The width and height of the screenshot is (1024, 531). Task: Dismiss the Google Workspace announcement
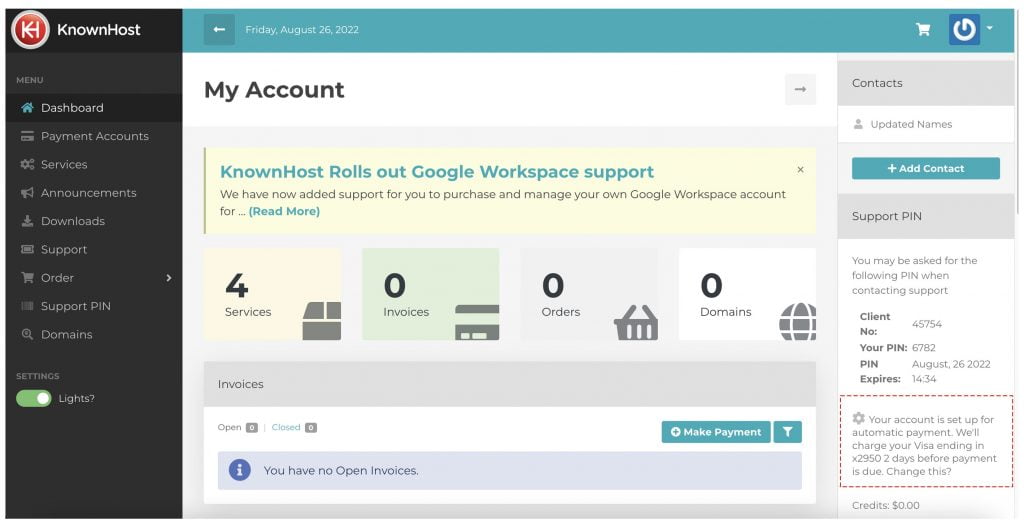(800, 170)
